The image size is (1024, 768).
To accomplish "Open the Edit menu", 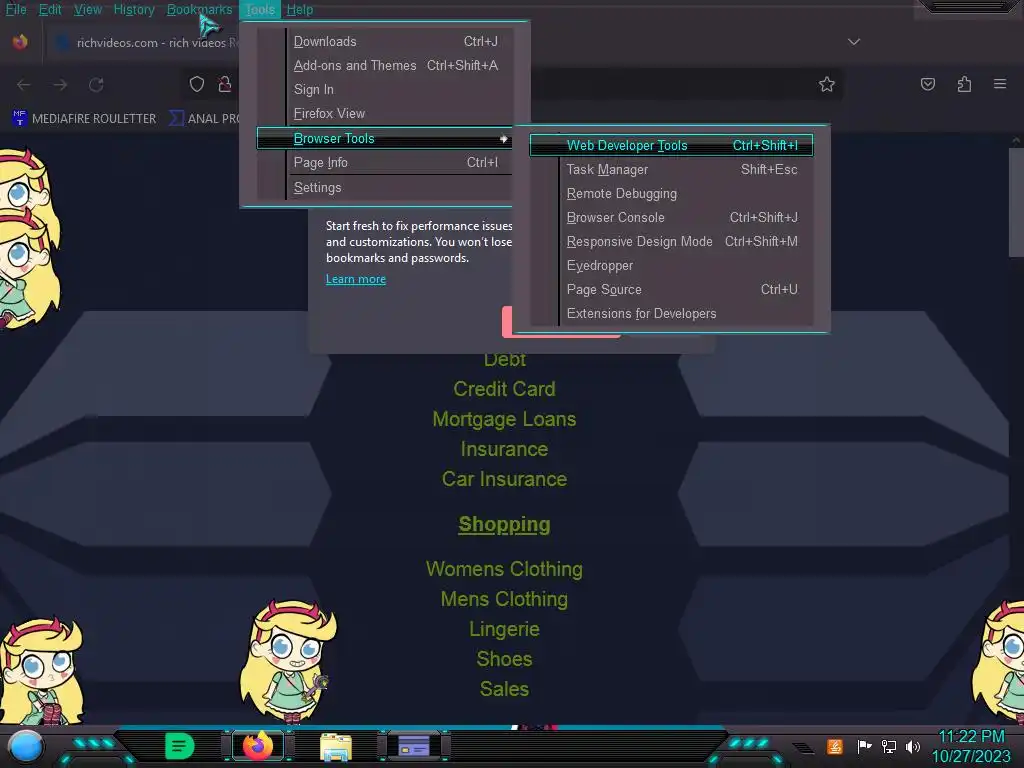I will coord(50,10).
